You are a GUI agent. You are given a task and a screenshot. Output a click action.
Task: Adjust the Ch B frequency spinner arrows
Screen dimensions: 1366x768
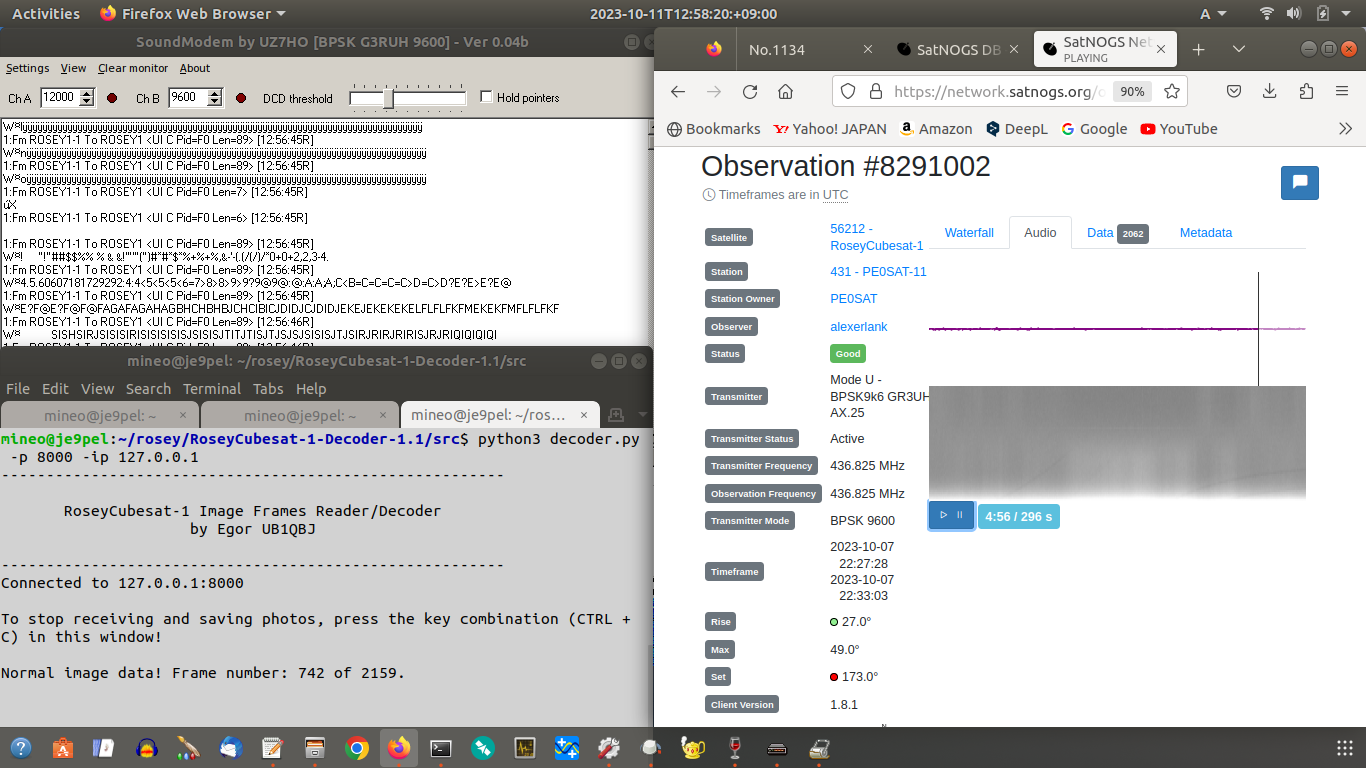point(214,97)
